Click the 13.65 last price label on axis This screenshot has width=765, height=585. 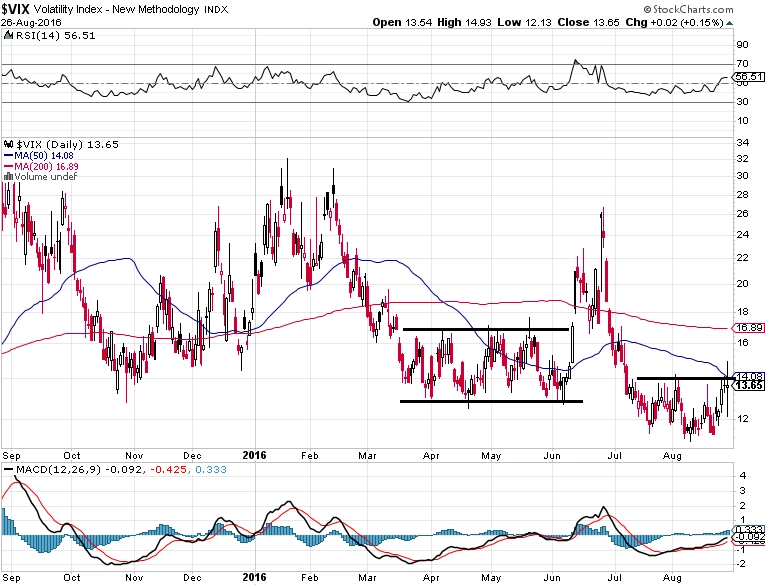tap(749, 385)
